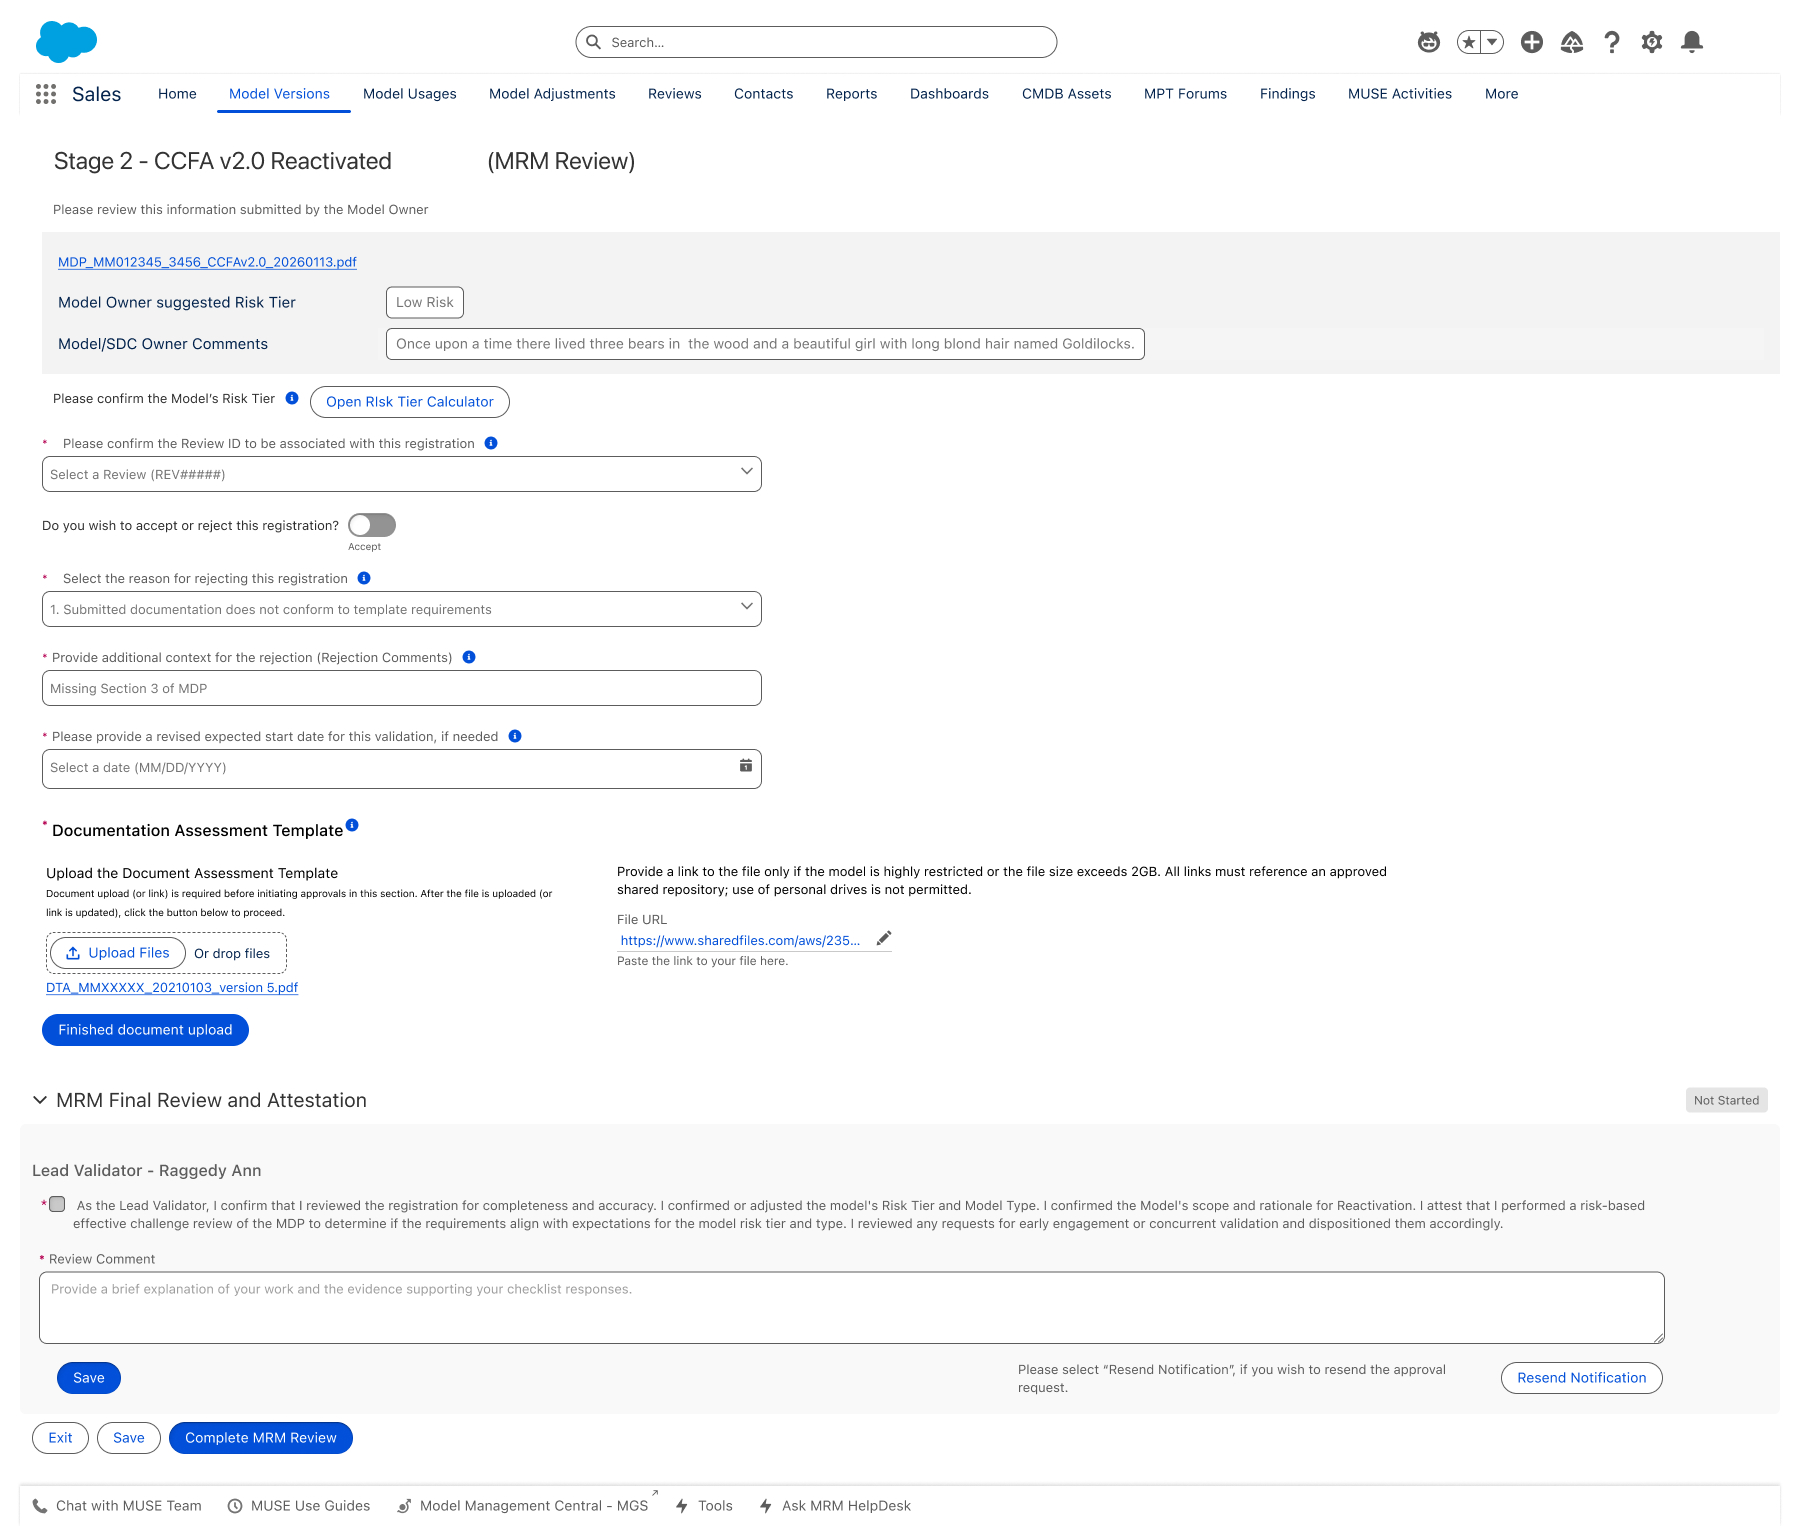Viewport: 1800px width, 1526px height.
Task: Click the Exit button
Action: (x=61, y=1438)
